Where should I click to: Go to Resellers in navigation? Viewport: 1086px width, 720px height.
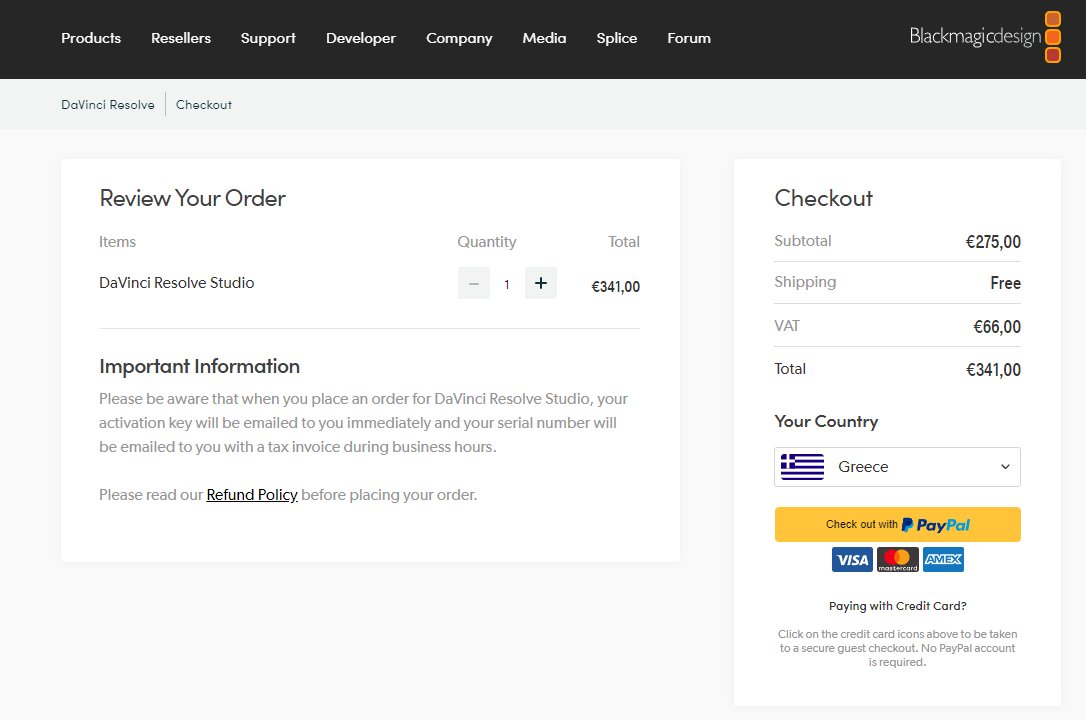point(181,38)
